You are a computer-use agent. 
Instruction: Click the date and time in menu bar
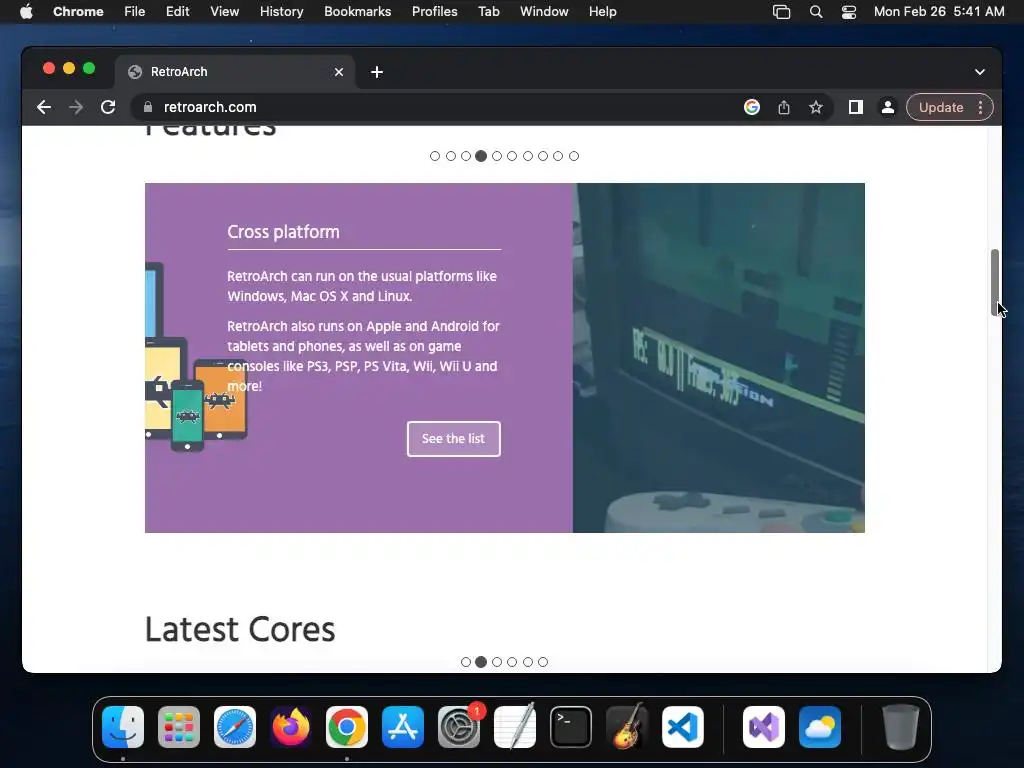click(939, 12)
